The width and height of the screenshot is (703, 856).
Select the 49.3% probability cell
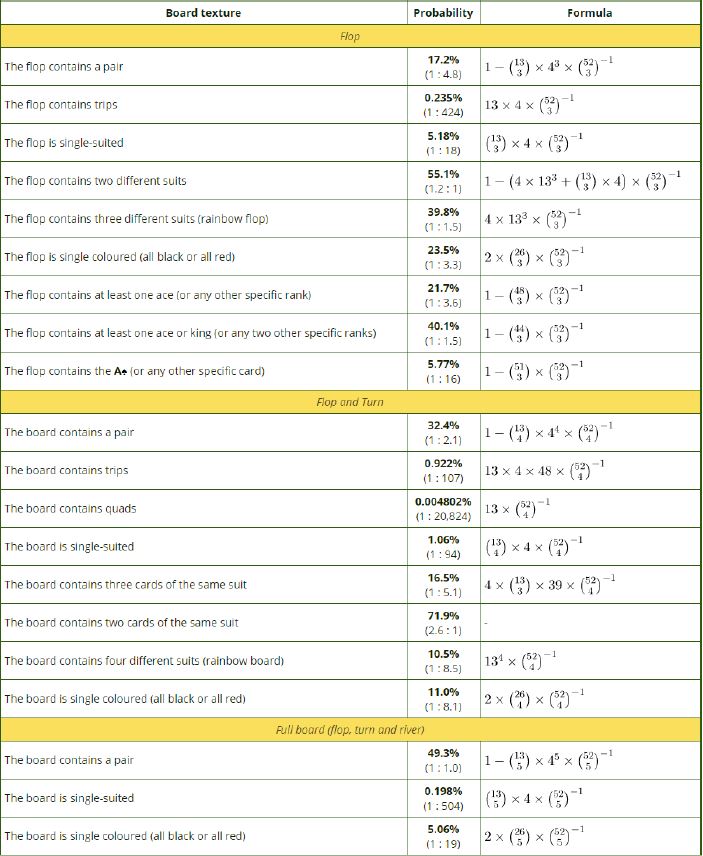tap(443, 760)
